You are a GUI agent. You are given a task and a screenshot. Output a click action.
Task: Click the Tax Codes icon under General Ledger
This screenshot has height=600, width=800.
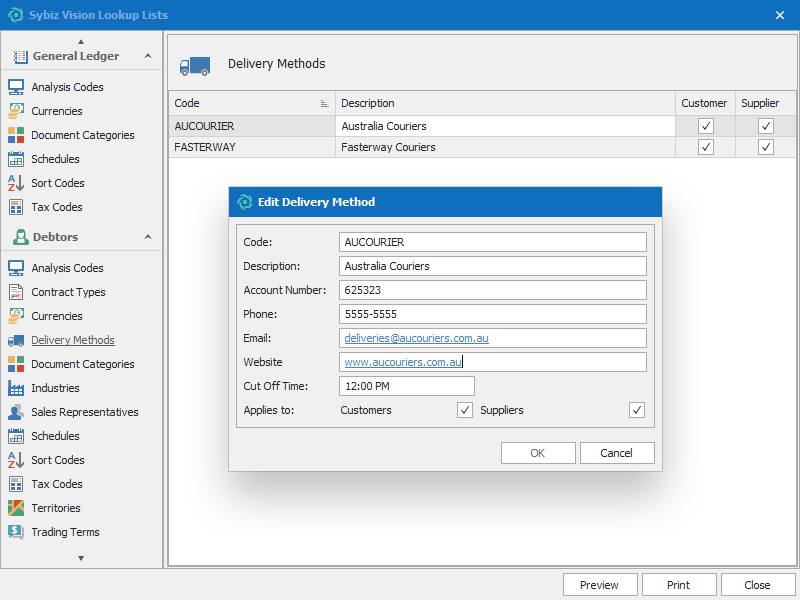16,207
